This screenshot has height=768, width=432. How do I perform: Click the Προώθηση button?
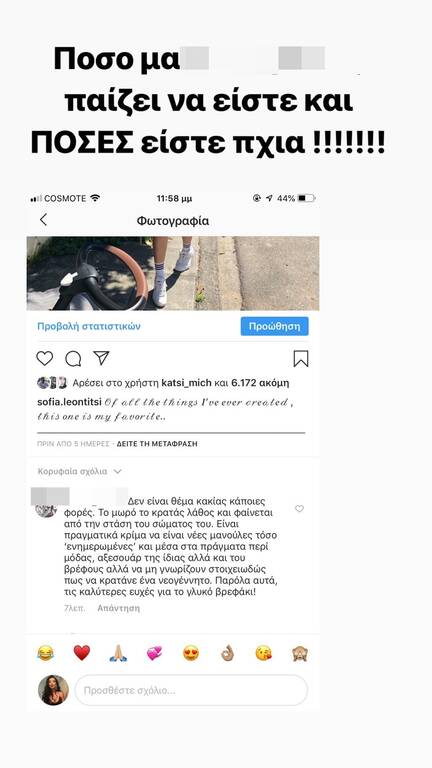[x=274, y=326]
